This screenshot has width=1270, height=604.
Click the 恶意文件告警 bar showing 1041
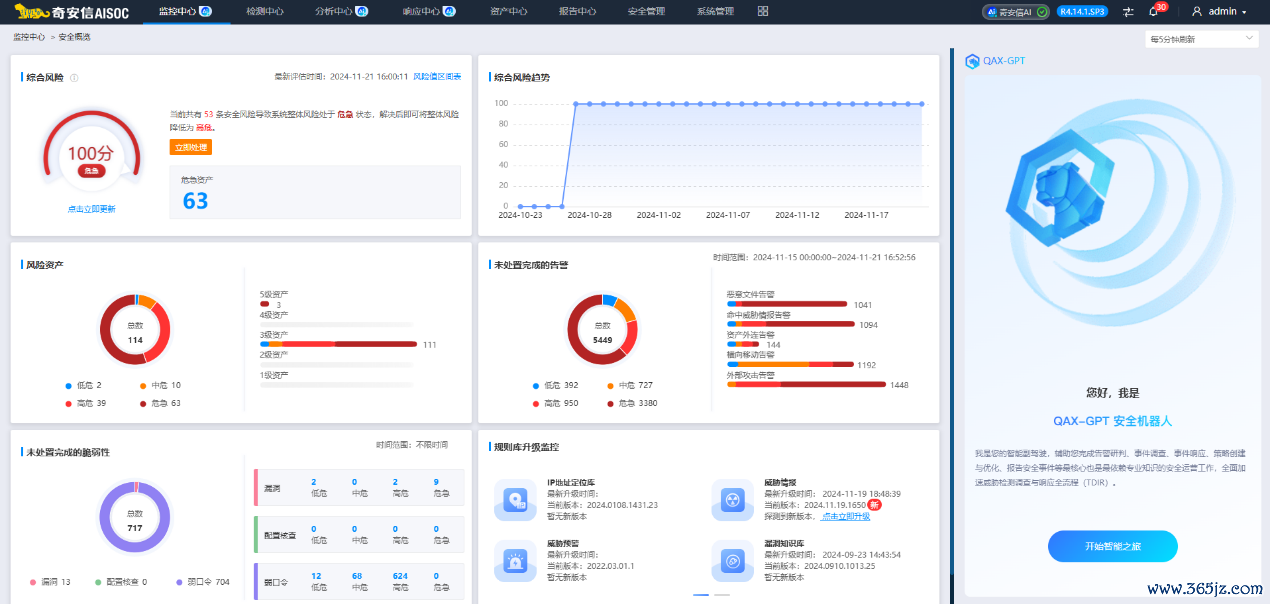(787, 304)
